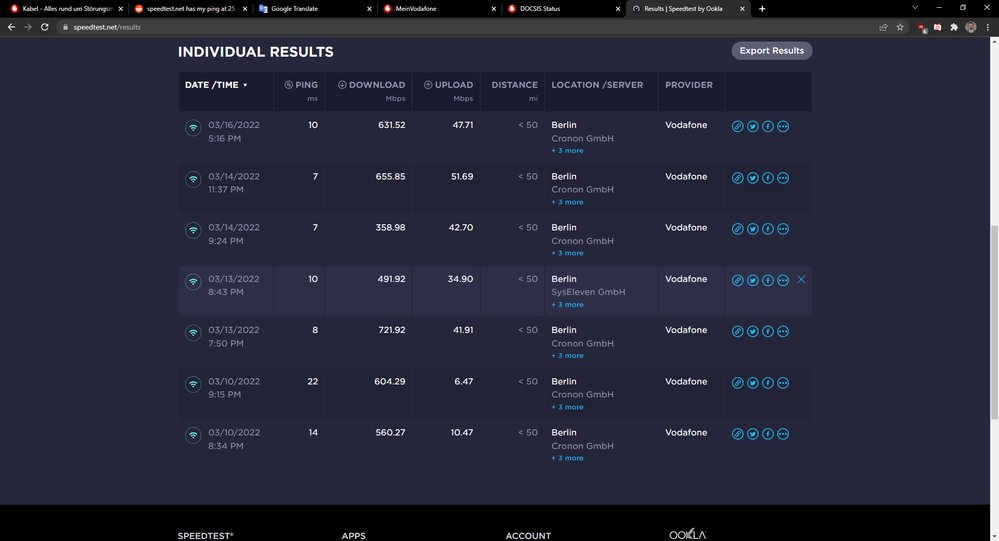Viewport: 999px width, 541px height.
Task: Open the Google Translate tab
Action: 314,9
